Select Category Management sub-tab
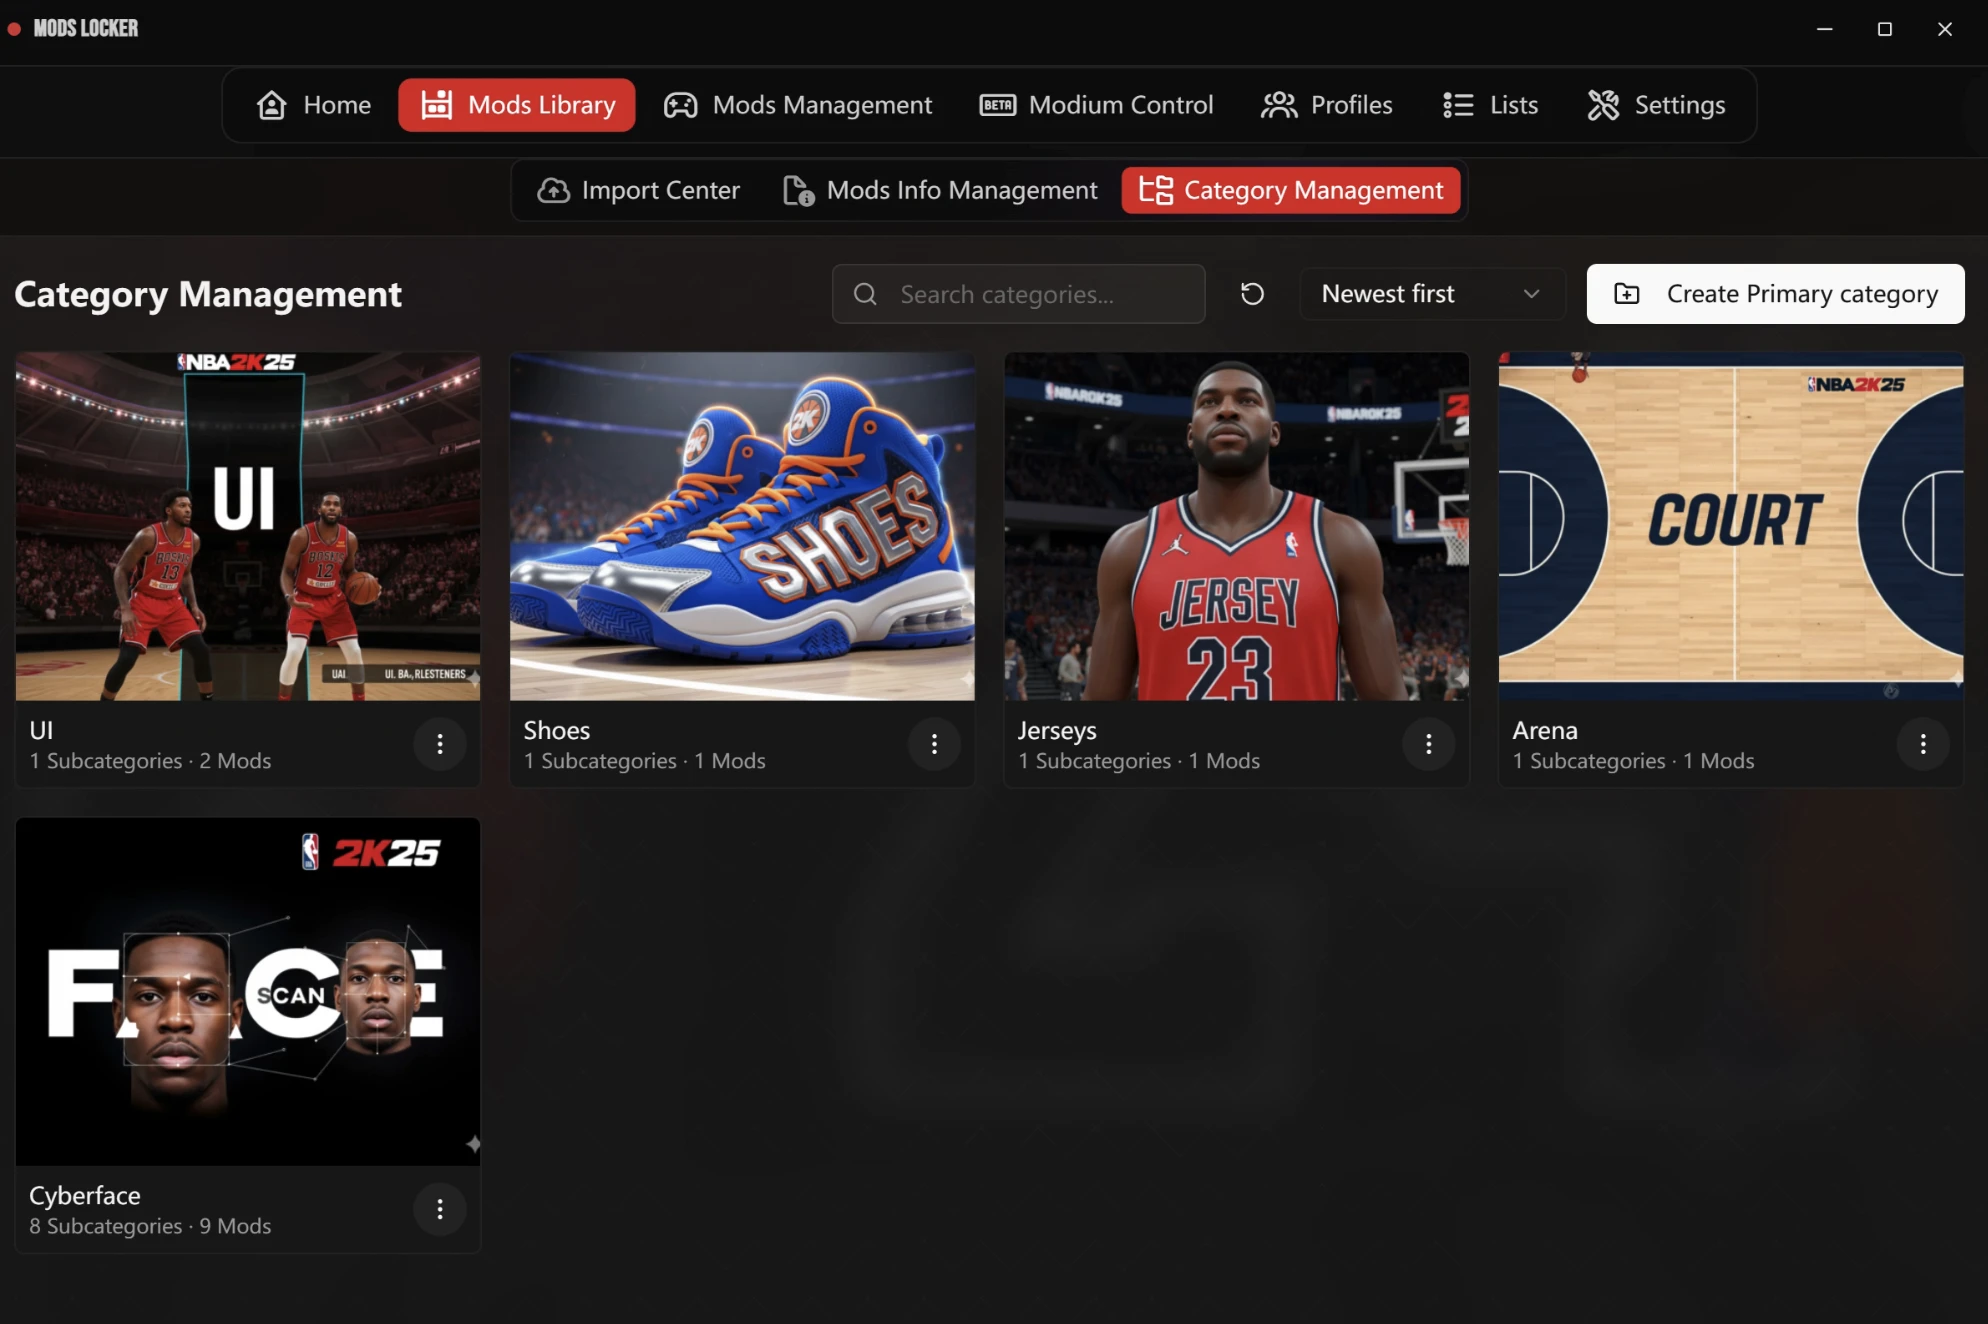 1291,190
